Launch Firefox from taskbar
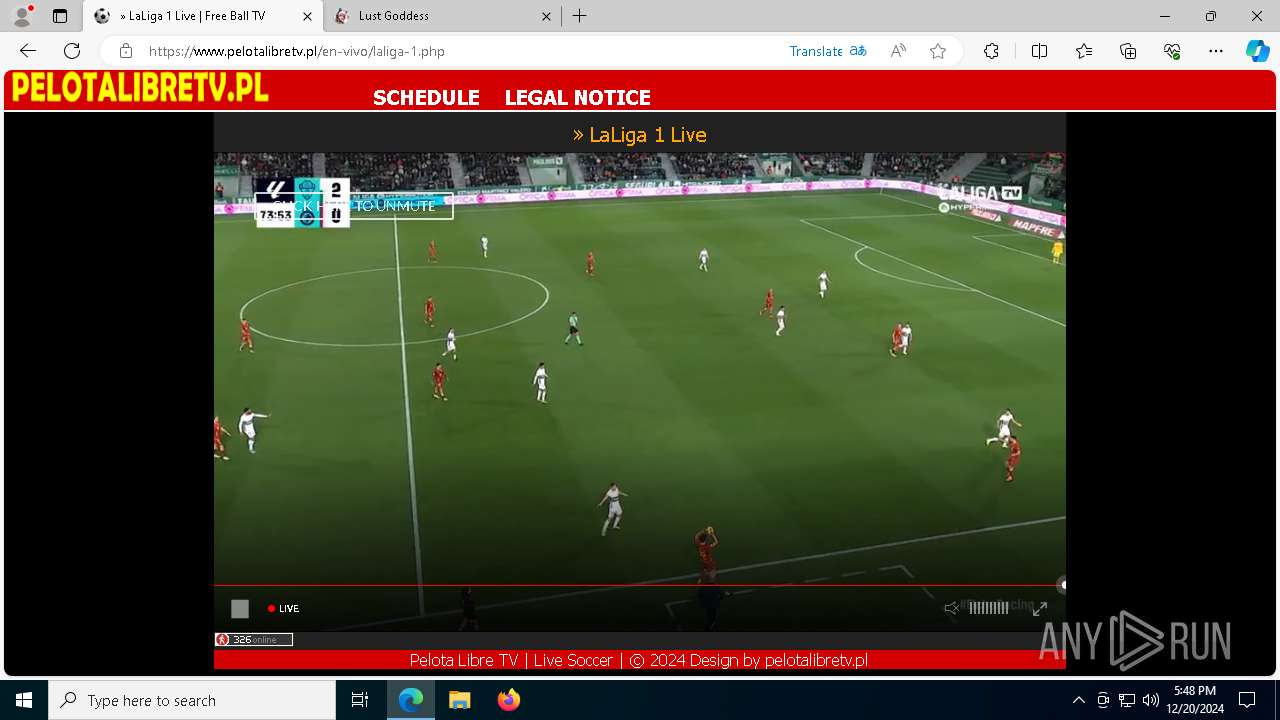Screen dimensions: 1280x720 pyautogui.click(x=508, y=700)
